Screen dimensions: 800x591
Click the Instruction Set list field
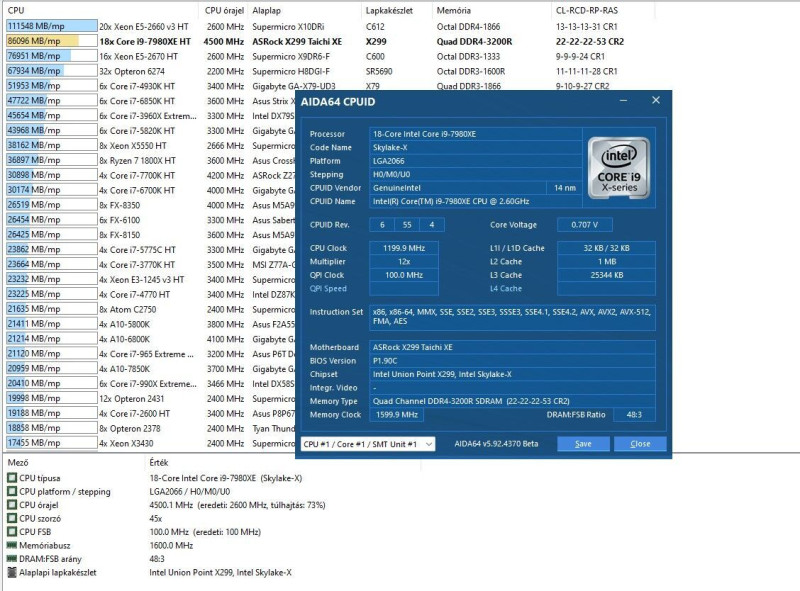tap(512, 316)
